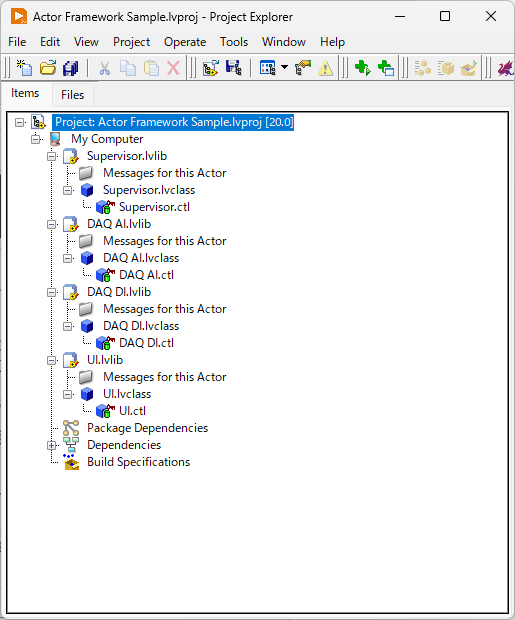
Task: Click the Cut scissors icon
Action: point(104,68)
